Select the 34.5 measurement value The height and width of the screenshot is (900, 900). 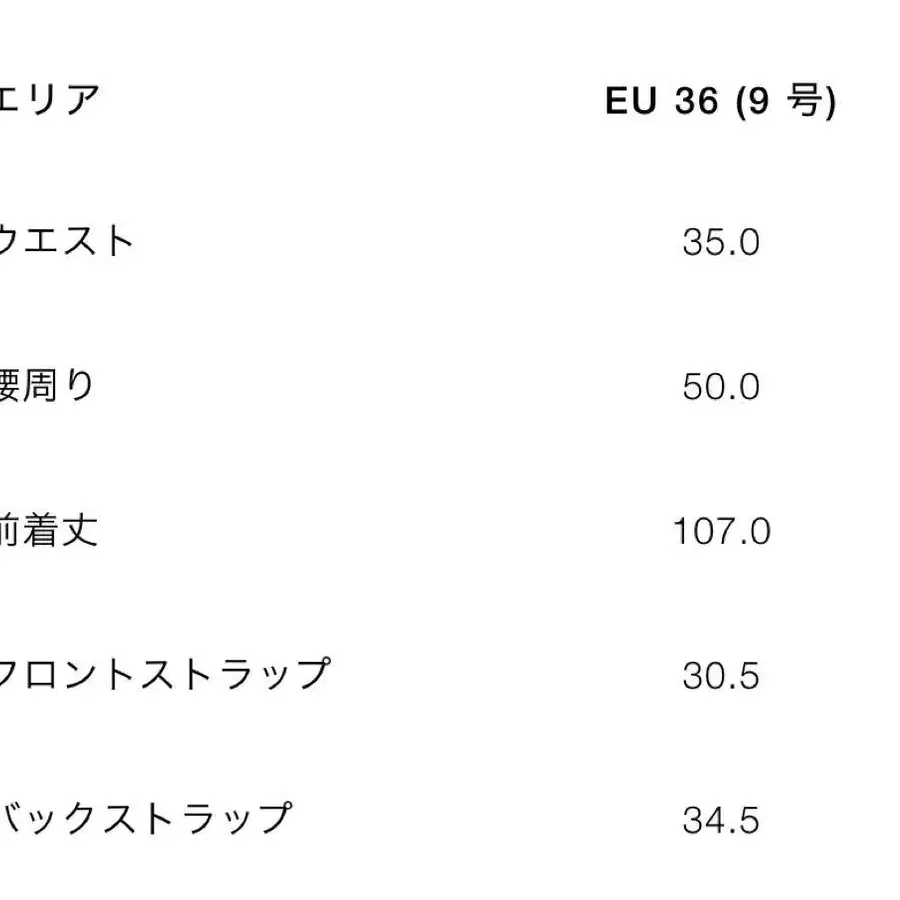click(x=721, y=822)
